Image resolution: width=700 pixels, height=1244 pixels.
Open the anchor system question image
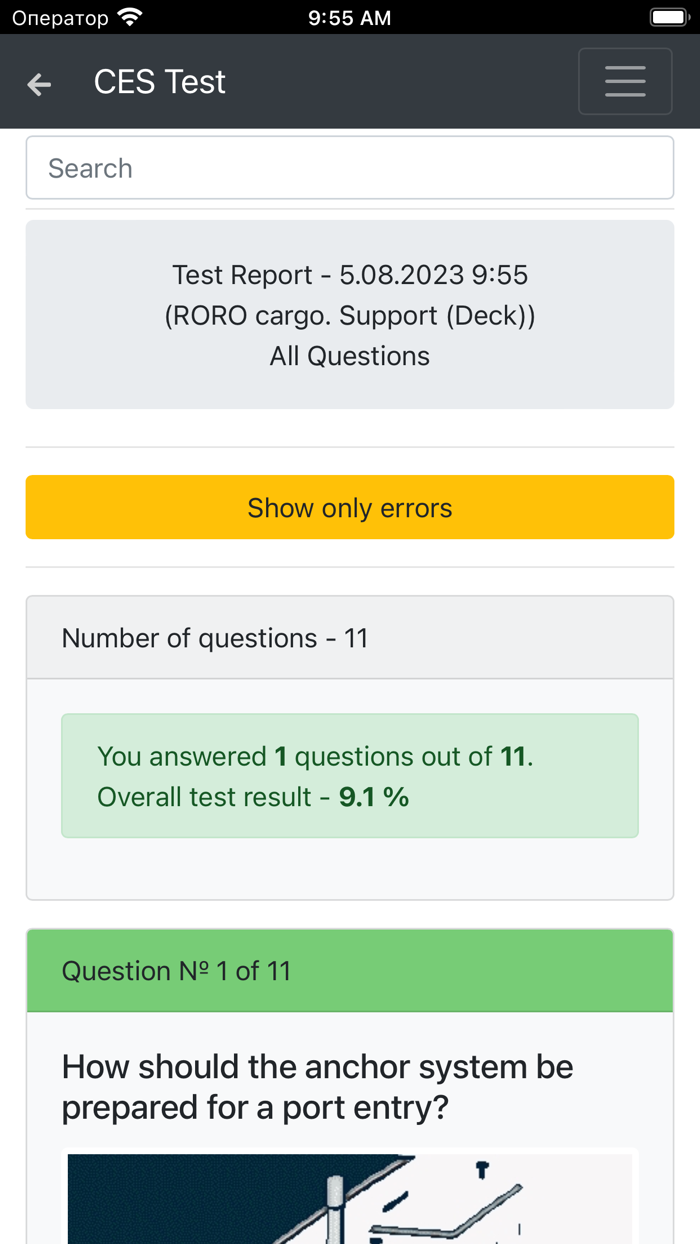(x=350, y=1199)
